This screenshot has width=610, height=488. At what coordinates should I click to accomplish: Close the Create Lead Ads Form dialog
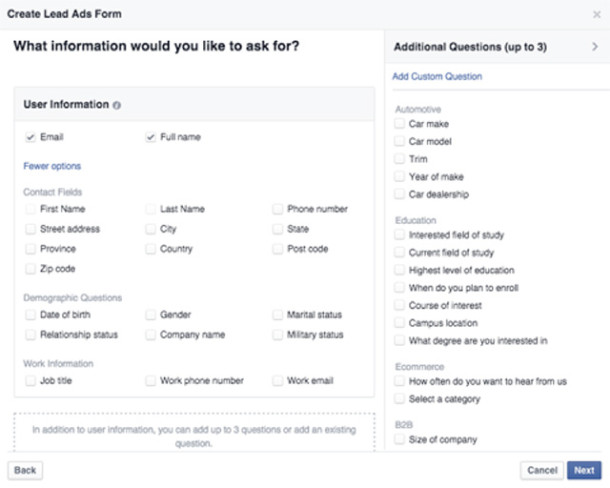tap(597, 15)
